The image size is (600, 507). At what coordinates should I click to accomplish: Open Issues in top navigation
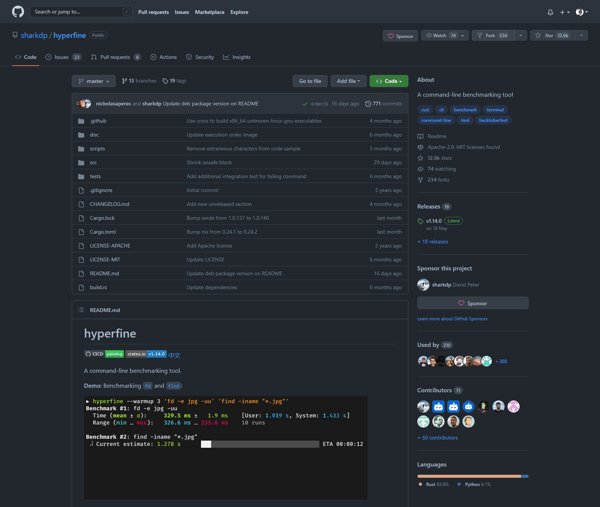(x=182, y=12)
